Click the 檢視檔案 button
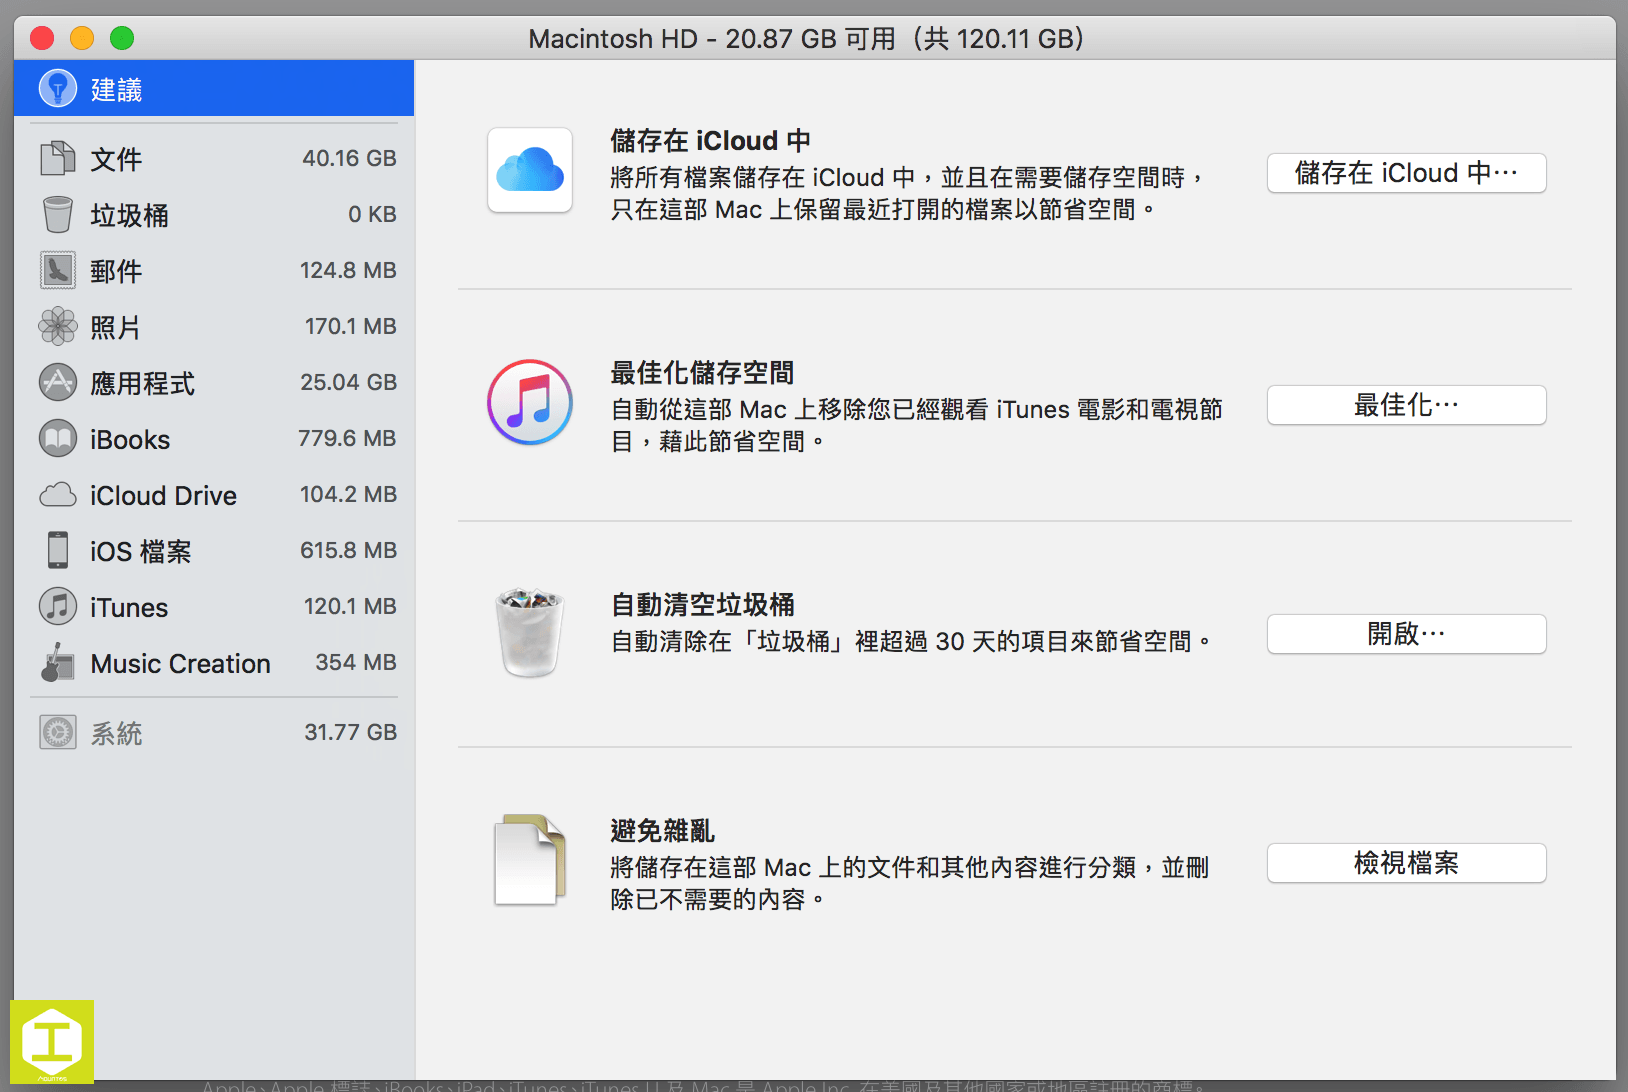 click(x=1405, y=863)
